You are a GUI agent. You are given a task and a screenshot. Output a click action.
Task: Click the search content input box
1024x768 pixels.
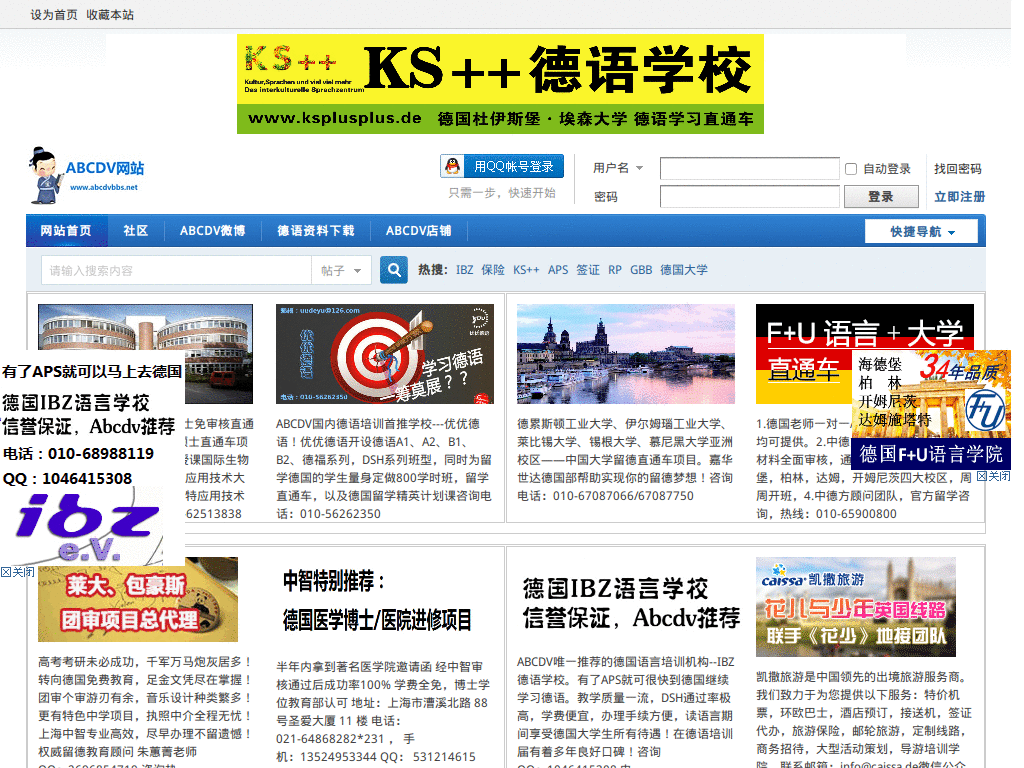point(176,270)
